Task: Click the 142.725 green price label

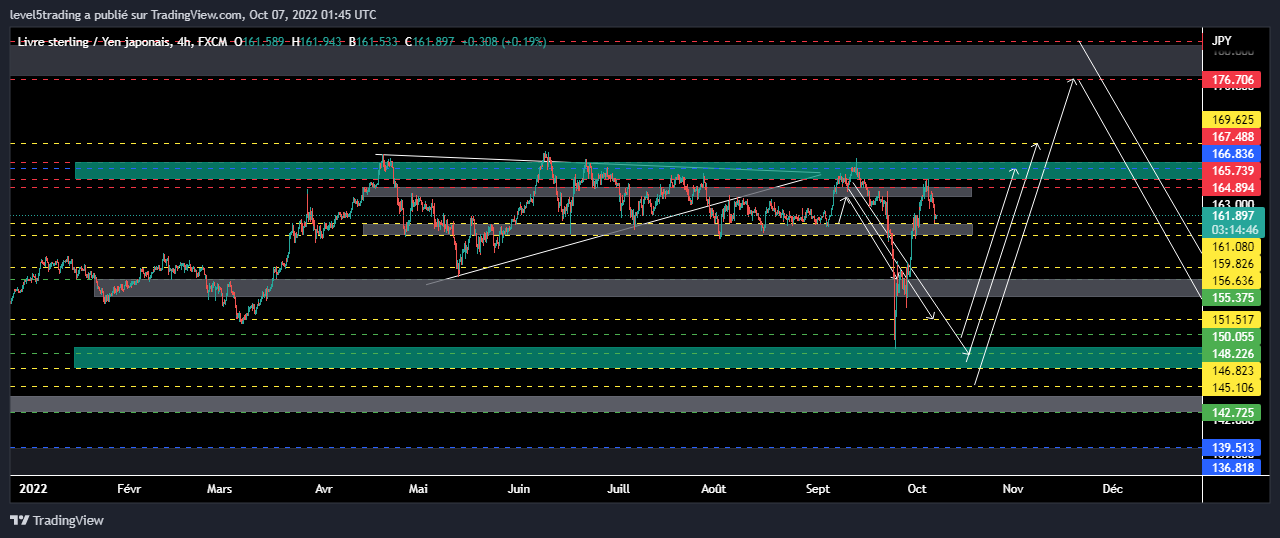Action: (x=1232, y=413)
